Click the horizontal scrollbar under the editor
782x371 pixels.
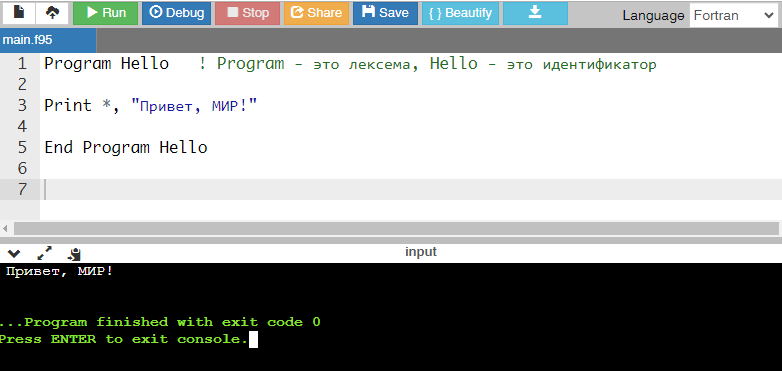coord(397,228)
